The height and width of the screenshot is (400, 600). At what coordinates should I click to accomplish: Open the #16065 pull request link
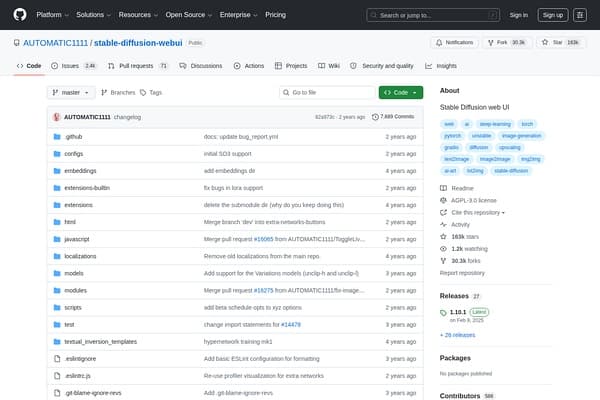tap(263, 239)
